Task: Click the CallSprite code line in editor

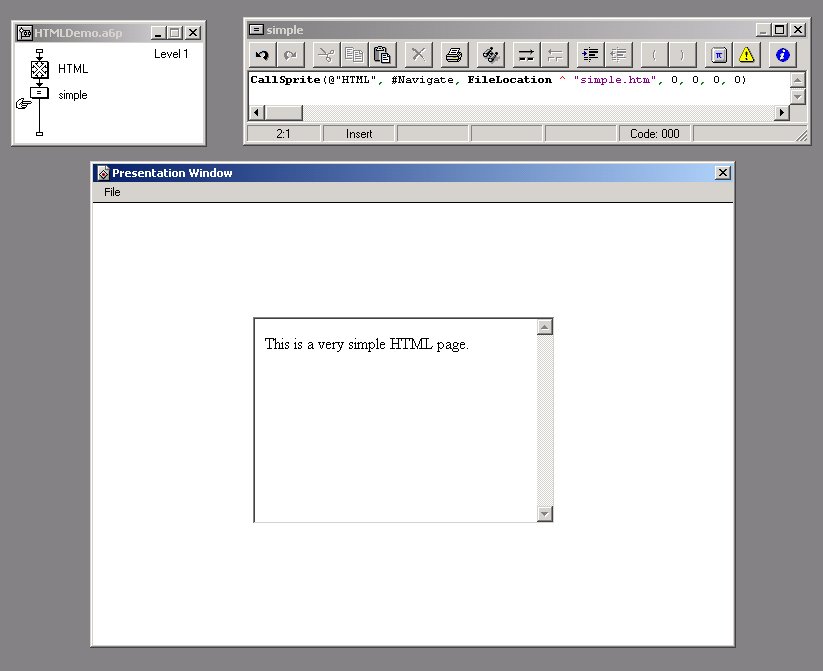Action: tap(498, 80)
